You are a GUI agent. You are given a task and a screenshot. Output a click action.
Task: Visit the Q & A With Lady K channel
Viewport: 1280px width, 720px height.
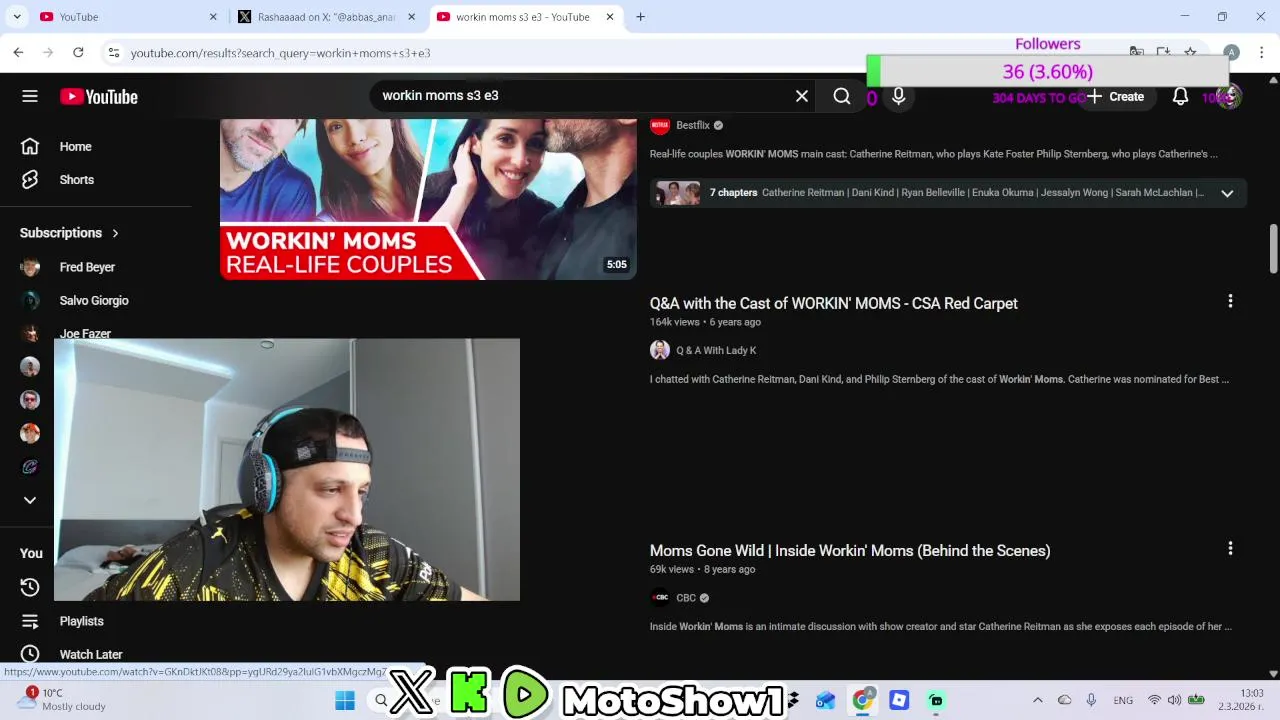[716, 350]
